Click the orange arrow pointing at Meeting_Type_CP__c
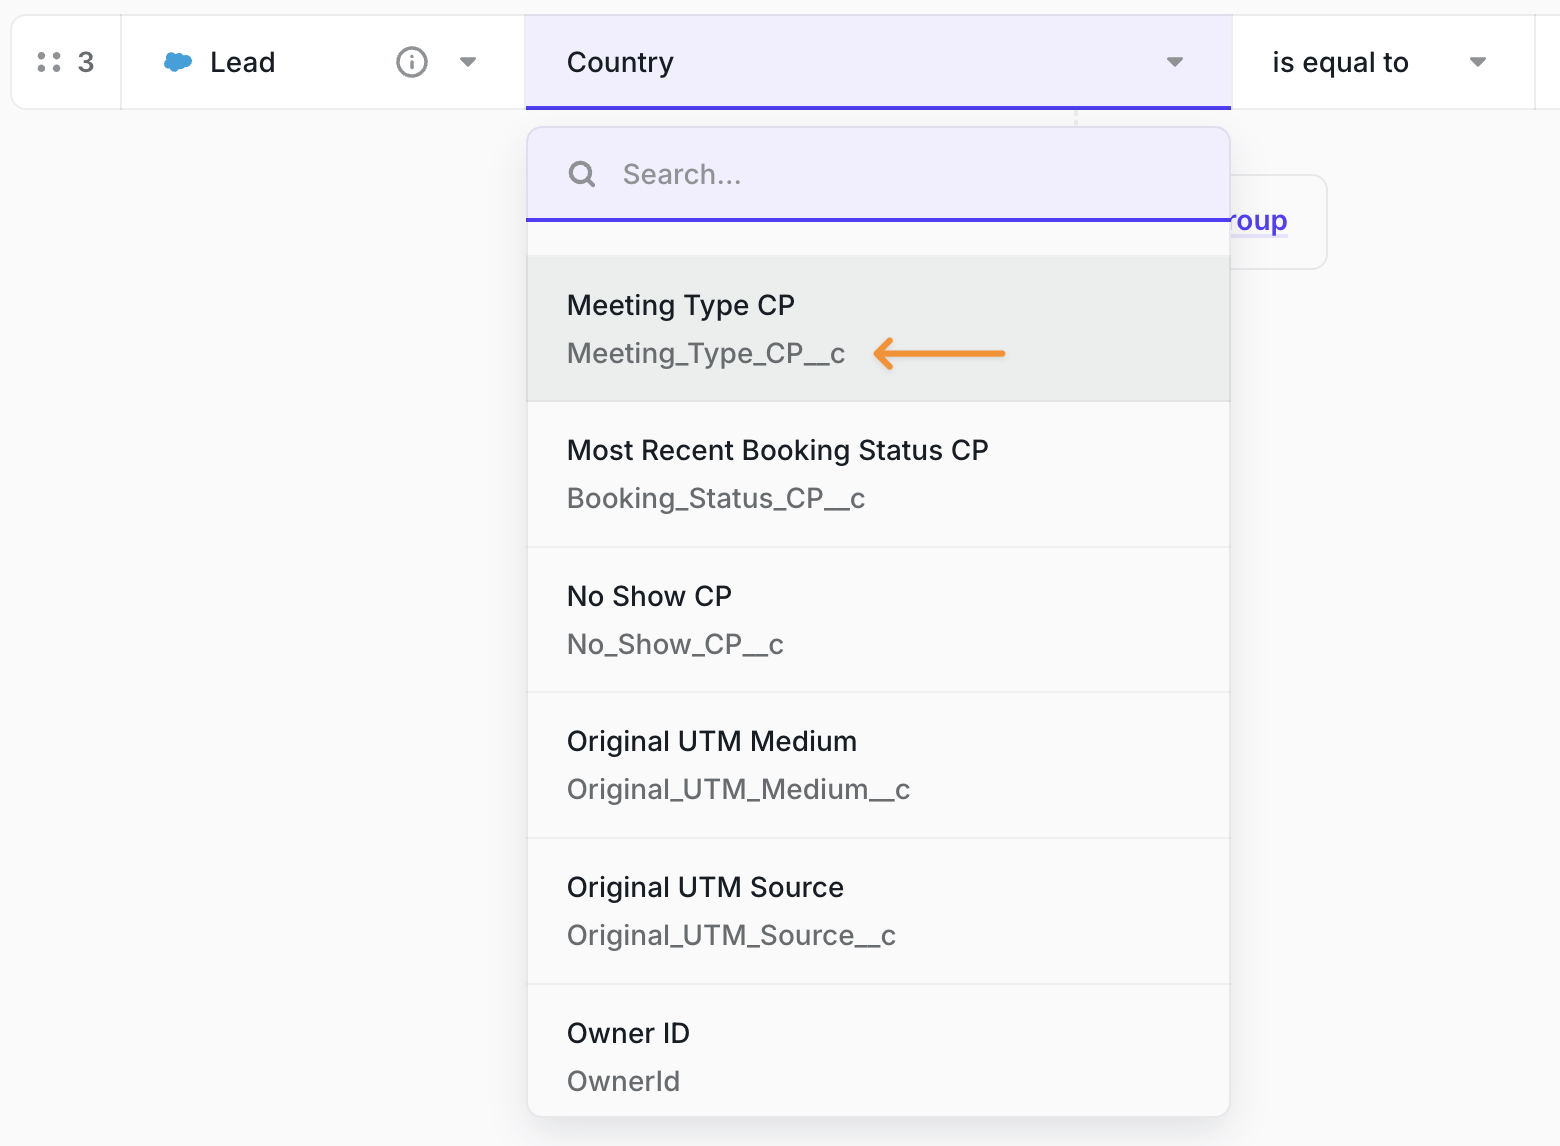 pos(939,353)
